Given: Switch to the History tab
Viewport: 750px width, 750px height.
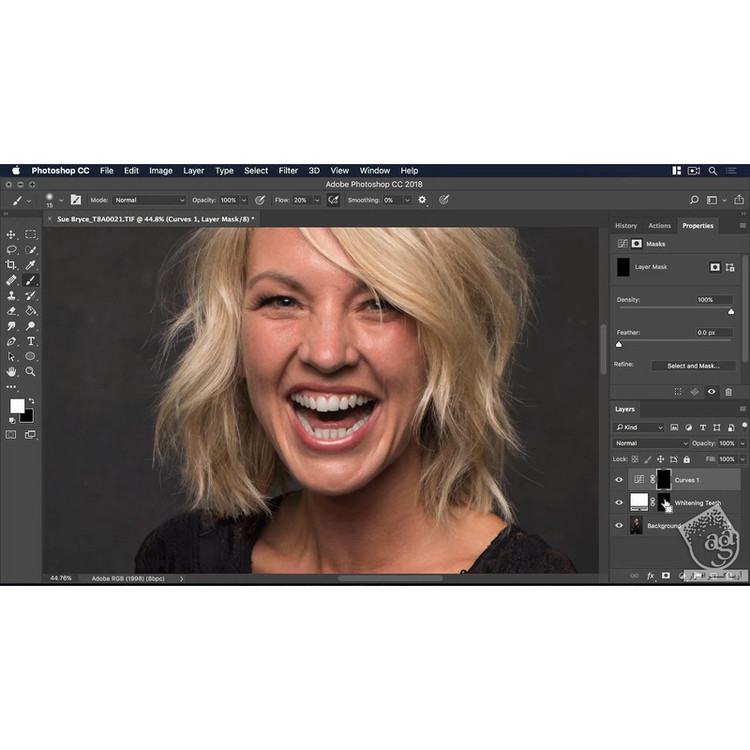Looking at the screenshot, I should click(626, 226).
